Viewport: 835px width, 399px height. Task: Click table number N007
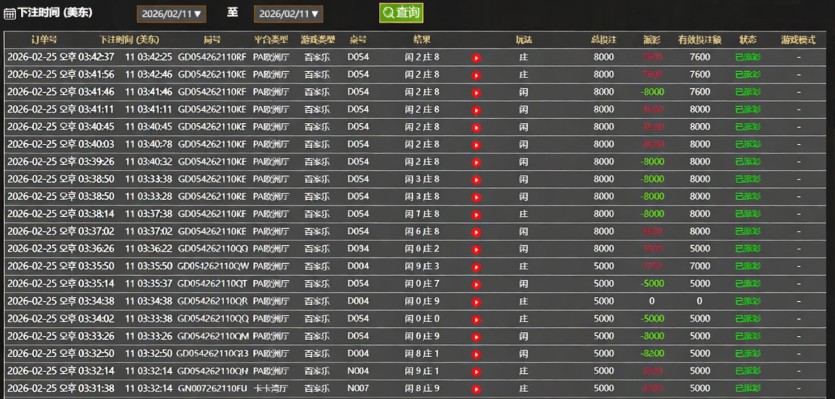click(x=358, y=388)
